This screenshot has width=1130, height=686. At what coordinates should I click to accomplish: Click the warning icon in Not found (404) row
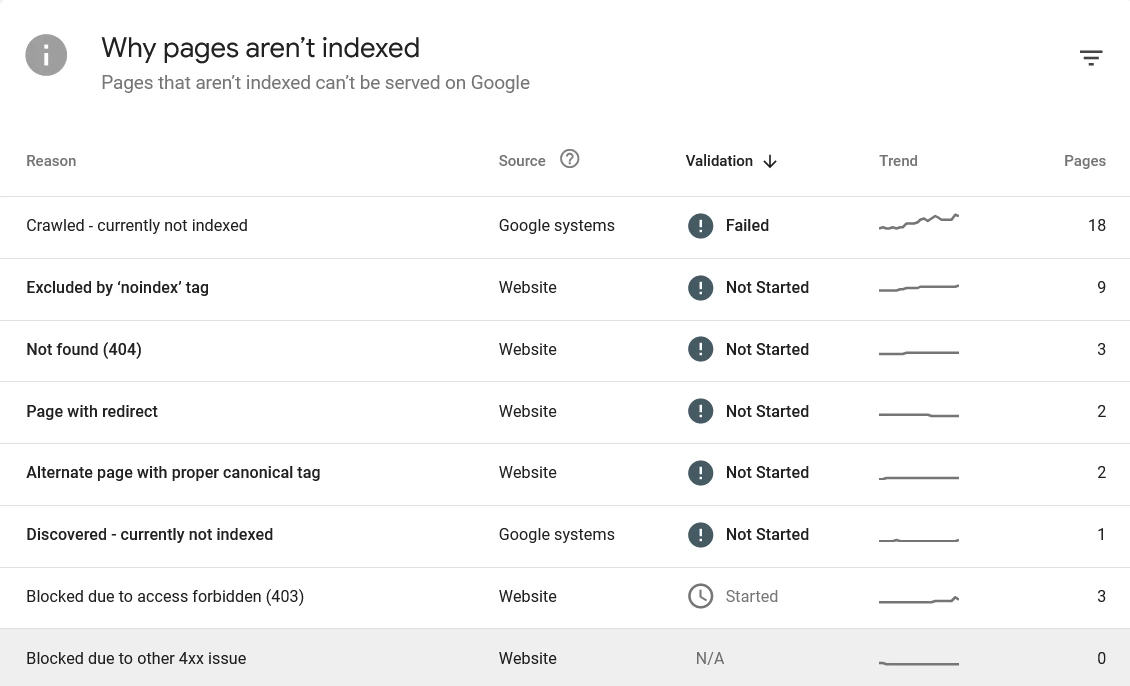pyautogui.click(x=700, y=349)
